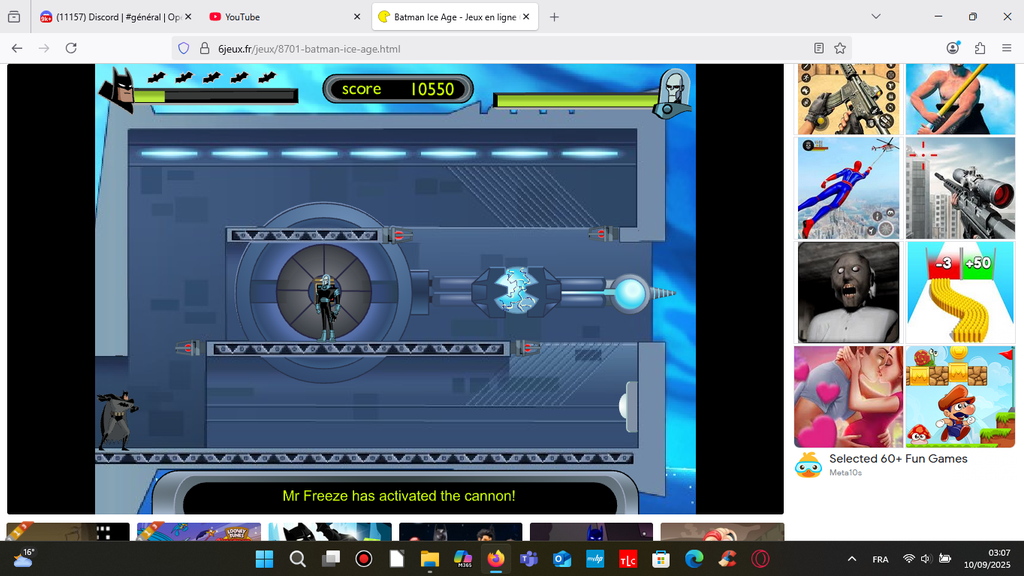Screen dimensions: 1024x576
Task: Switch to the Discord #général tab
Action: (110, 17)
